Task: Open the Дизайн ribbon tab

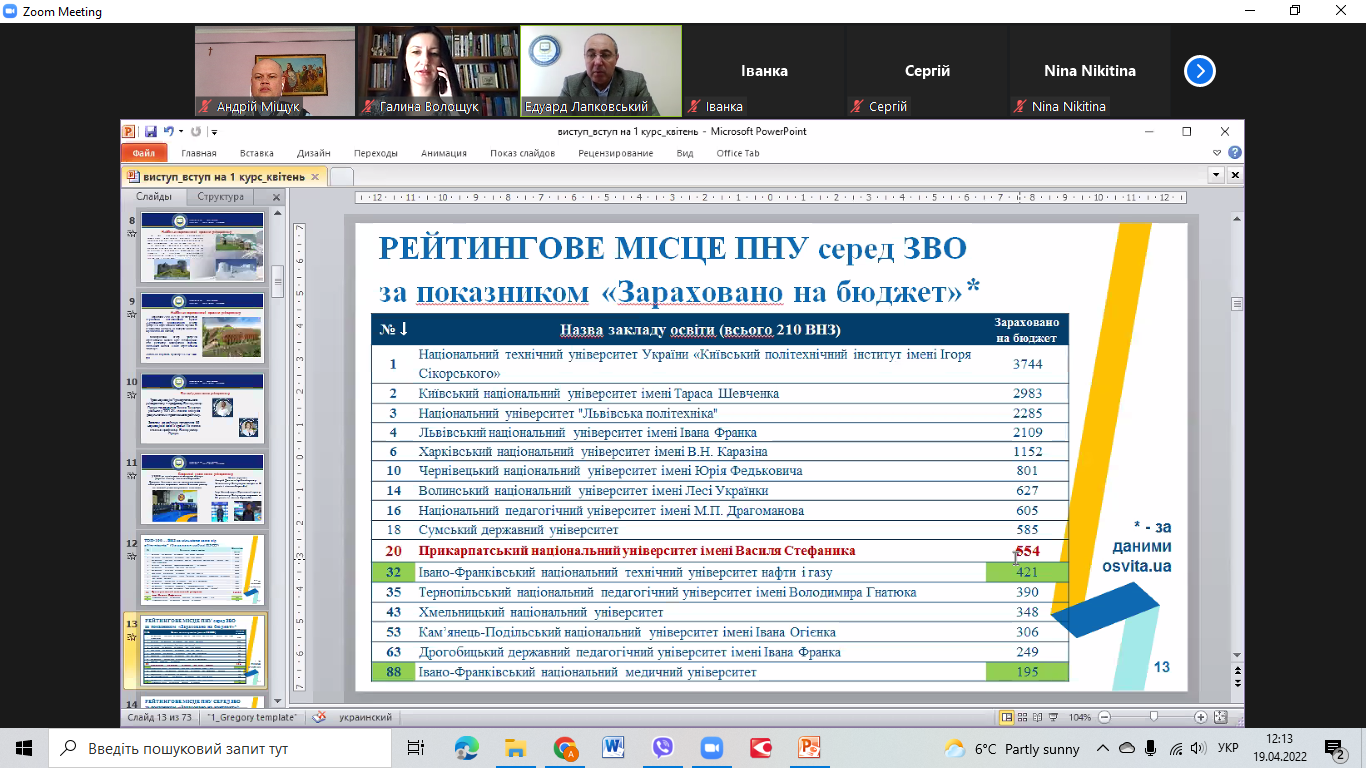Action: pyautogui.click(x=313, y=153)
